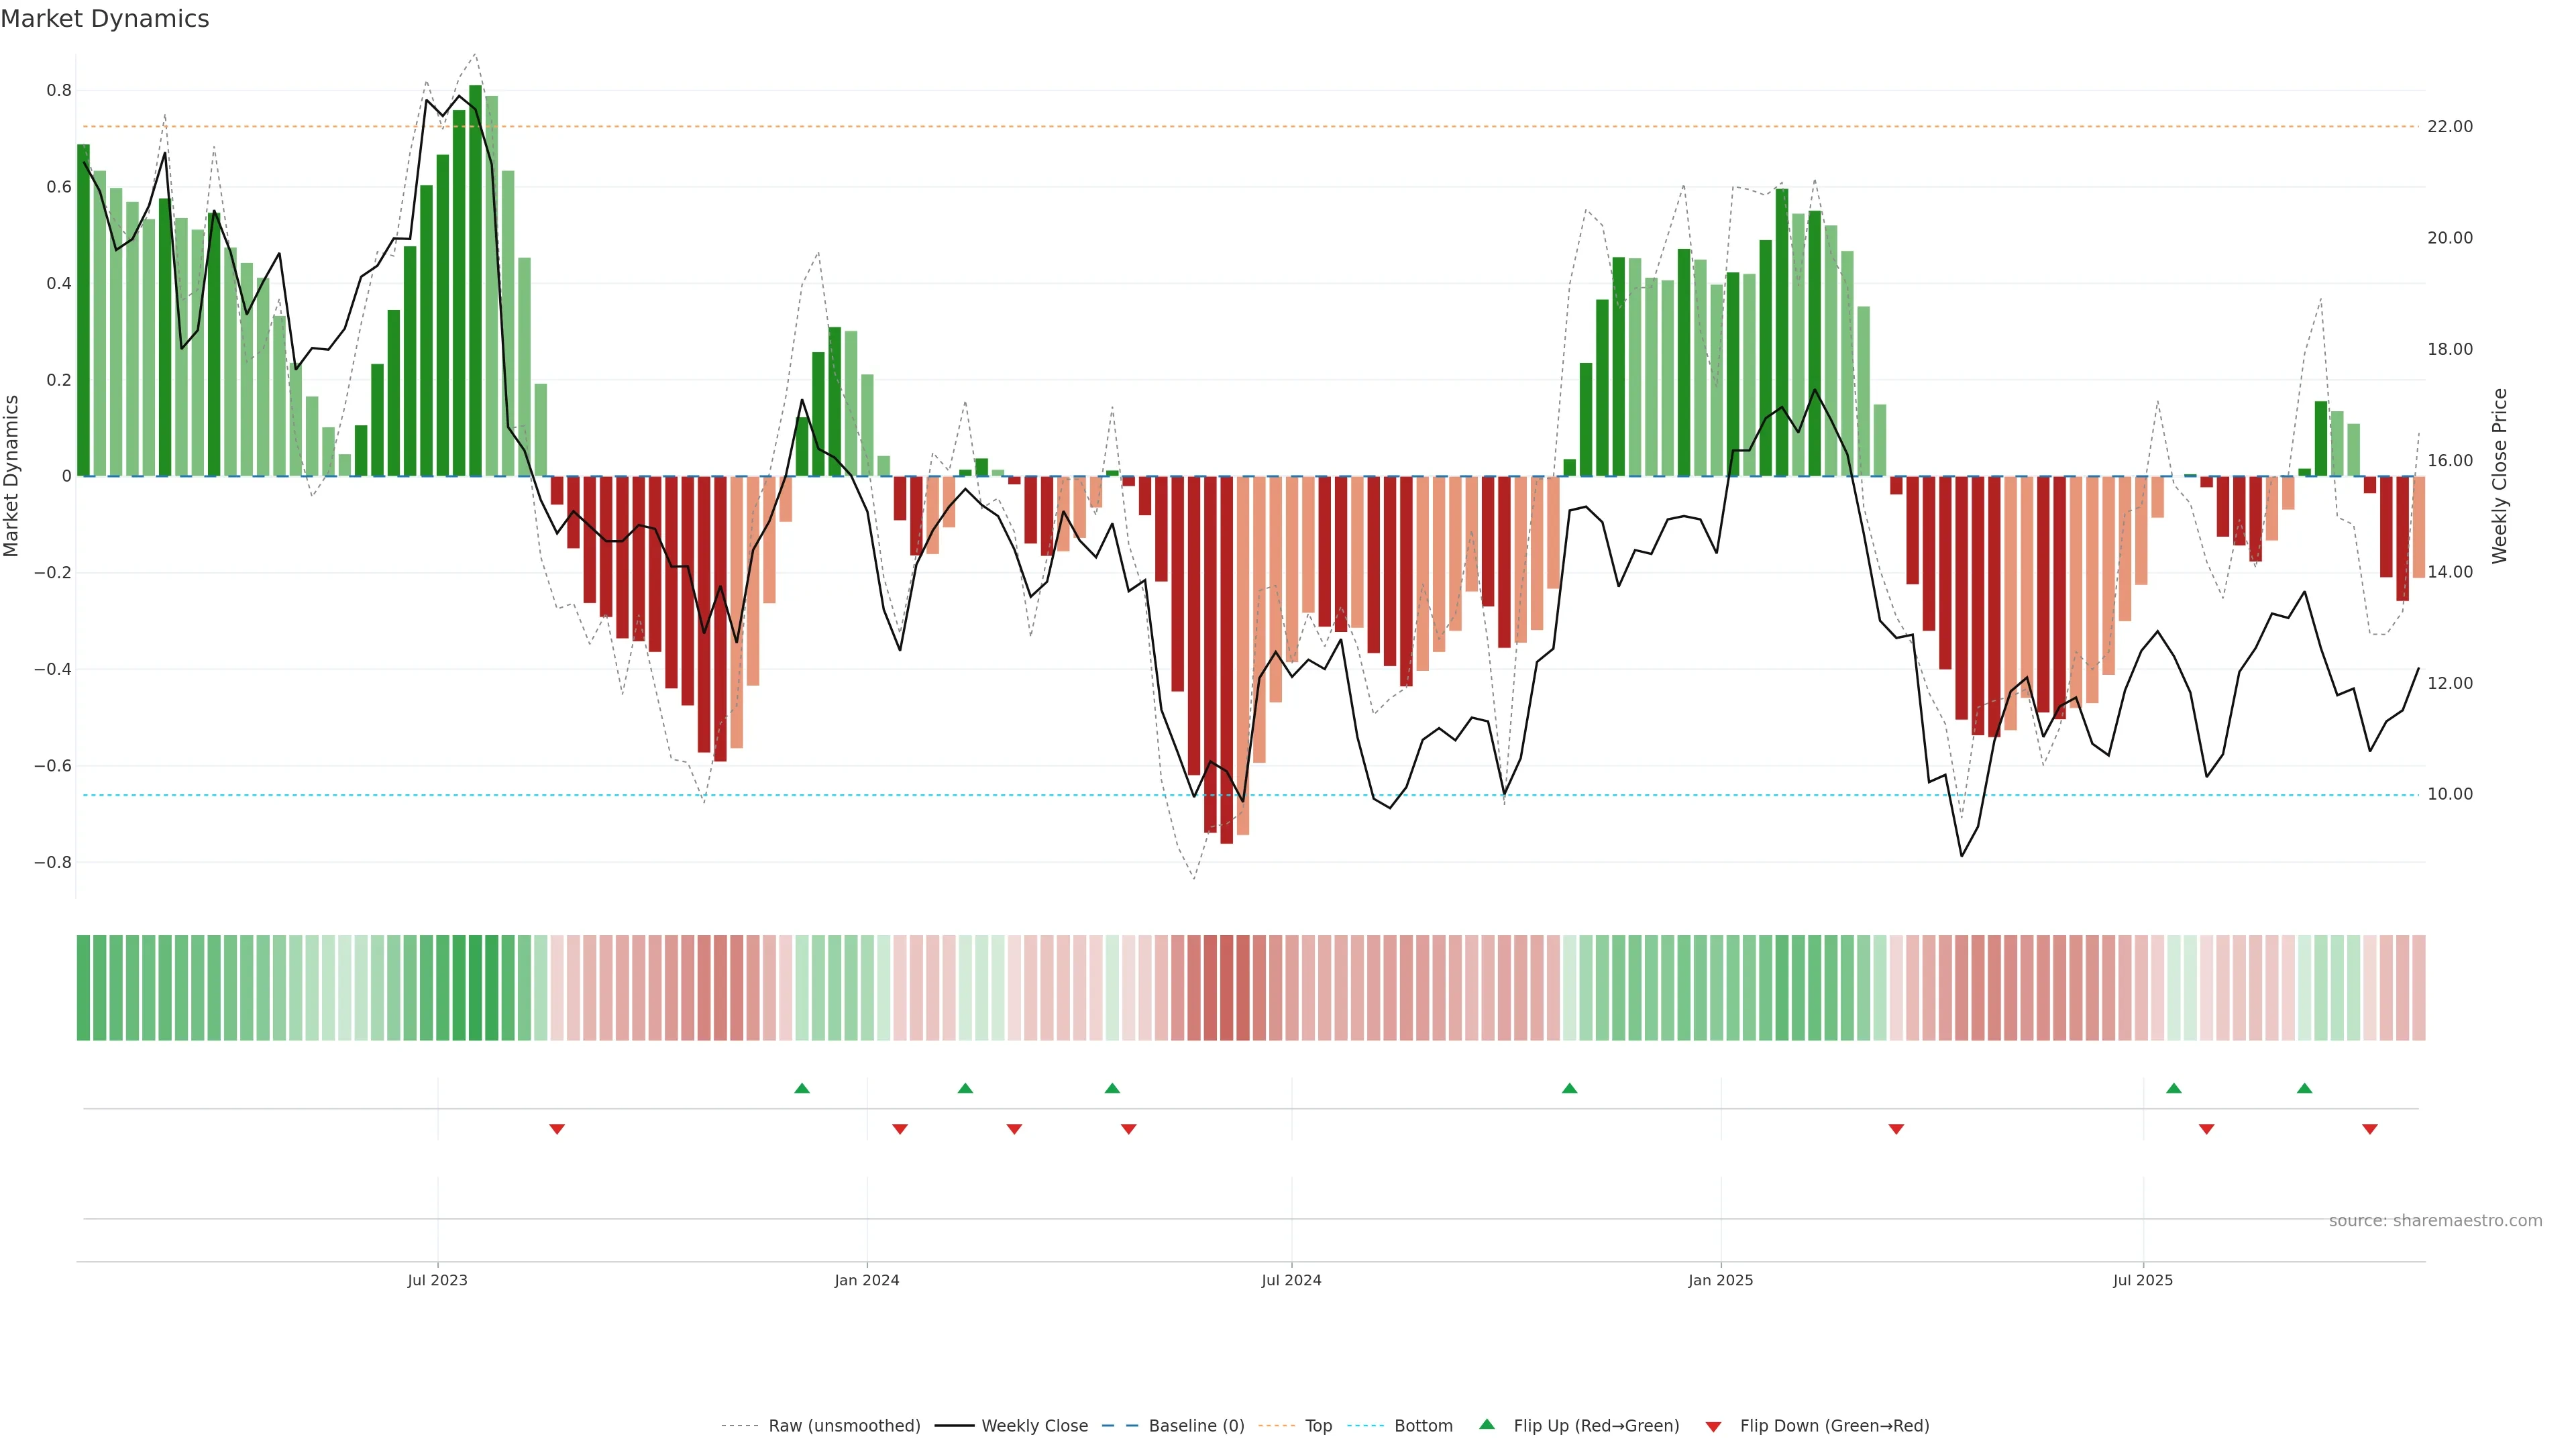Click the Market Dynamics chart title

[x=105, y=19]
